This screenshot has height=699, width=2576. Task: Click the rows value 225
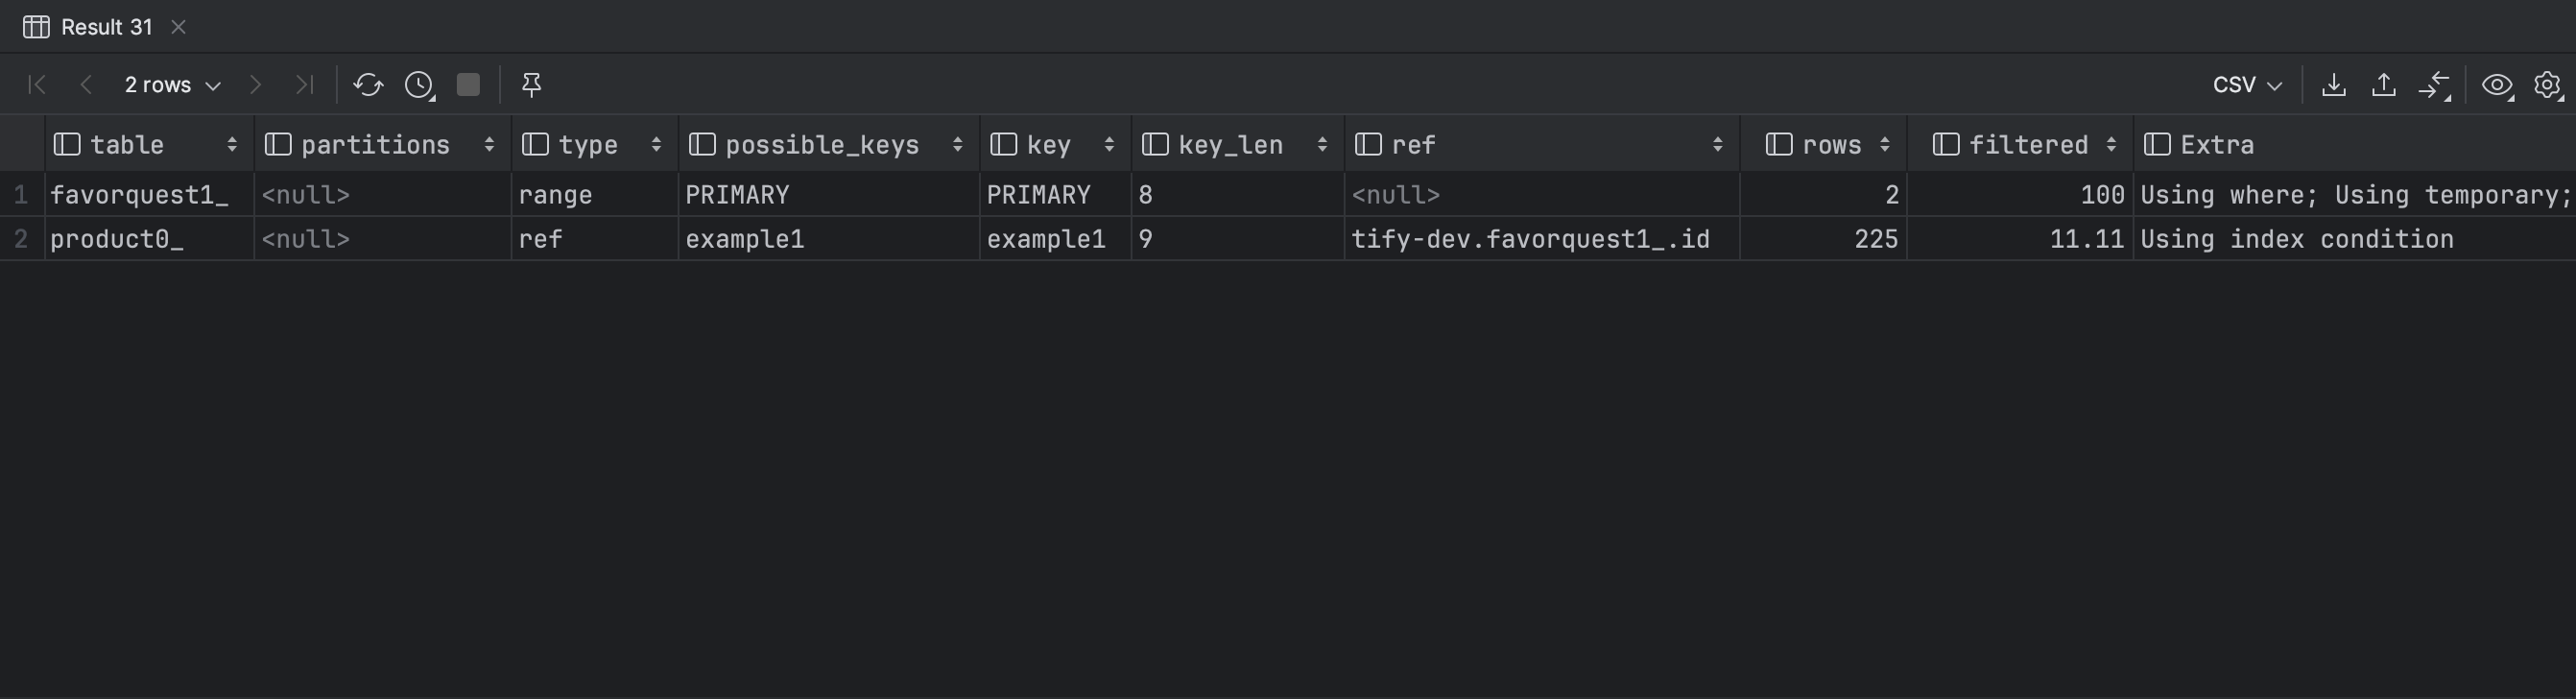pyautogui.click(x=1823, y=239)
